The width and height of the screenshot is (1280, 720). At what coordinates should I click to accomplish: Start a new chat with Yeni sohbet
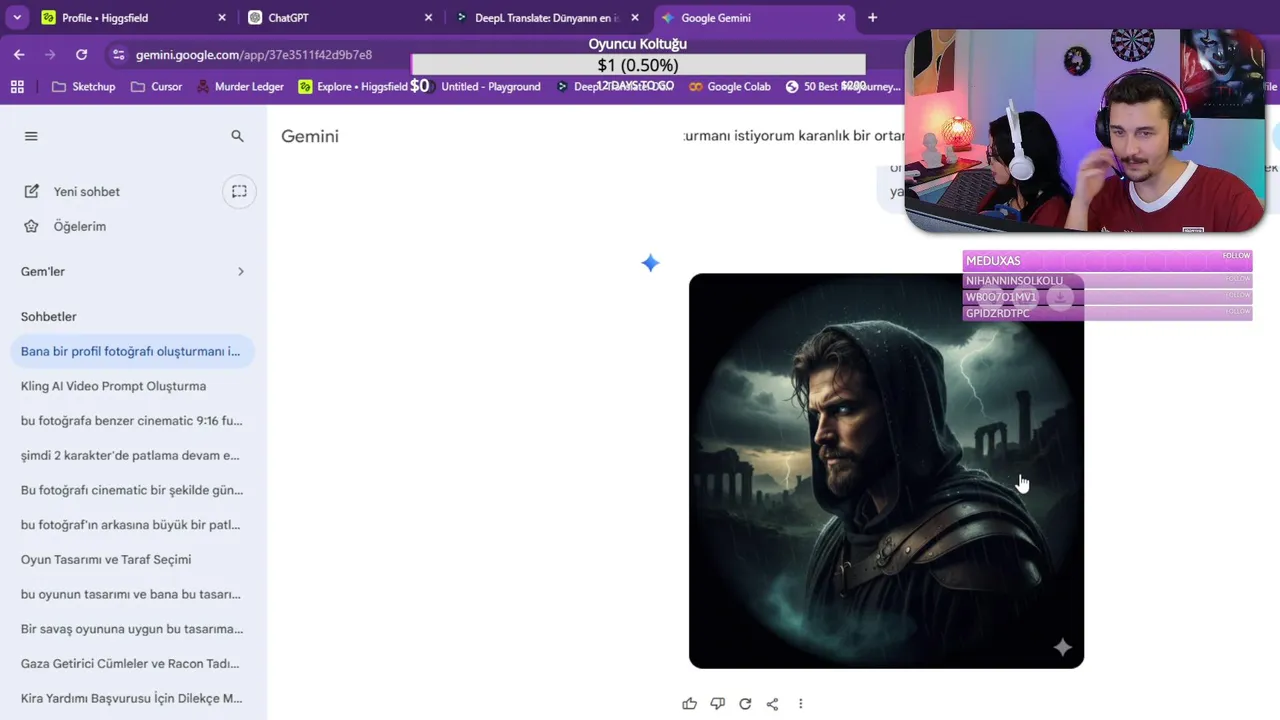73,191
